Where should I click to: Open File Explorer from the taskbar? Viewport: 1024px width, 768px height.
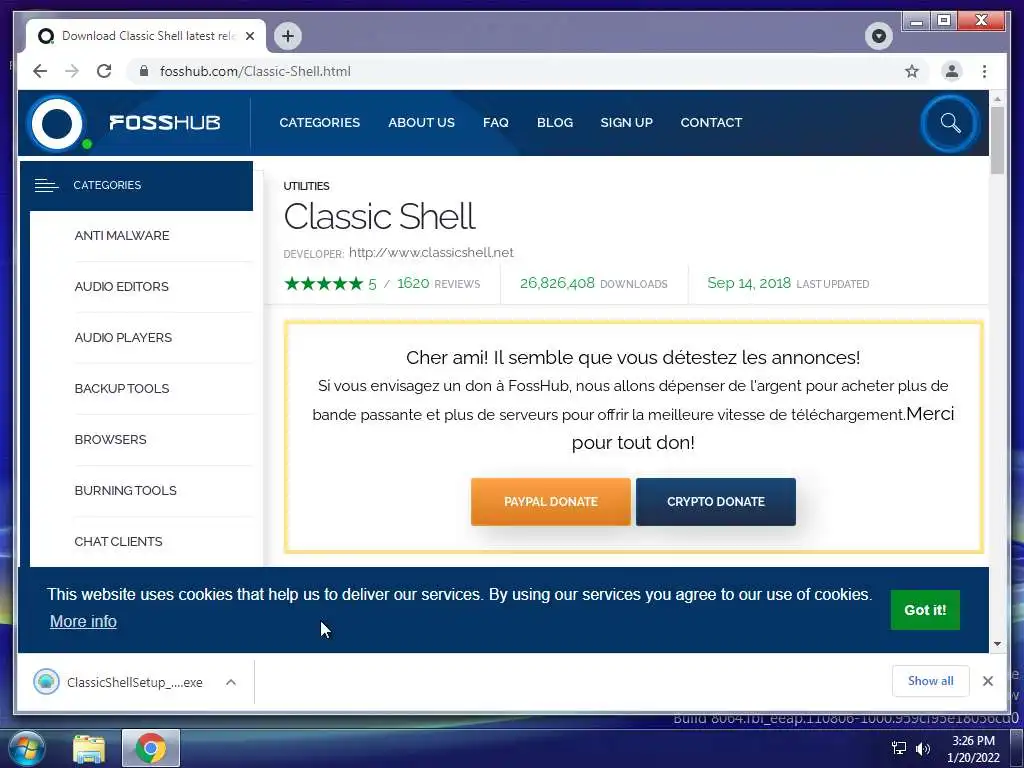pyautogui.click(x=89, y=748)
